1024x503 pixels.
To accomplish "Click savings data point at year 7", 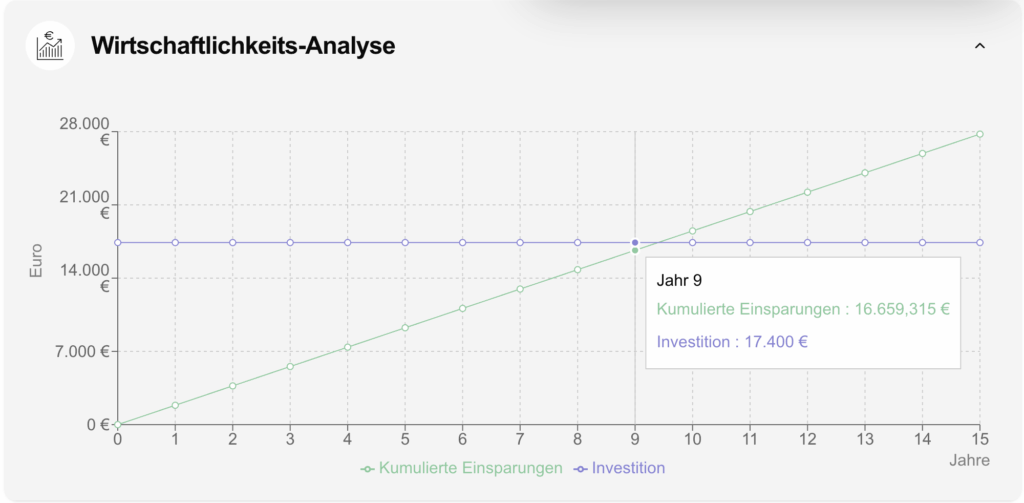I will pyautogui.click(x=520, y=289).
